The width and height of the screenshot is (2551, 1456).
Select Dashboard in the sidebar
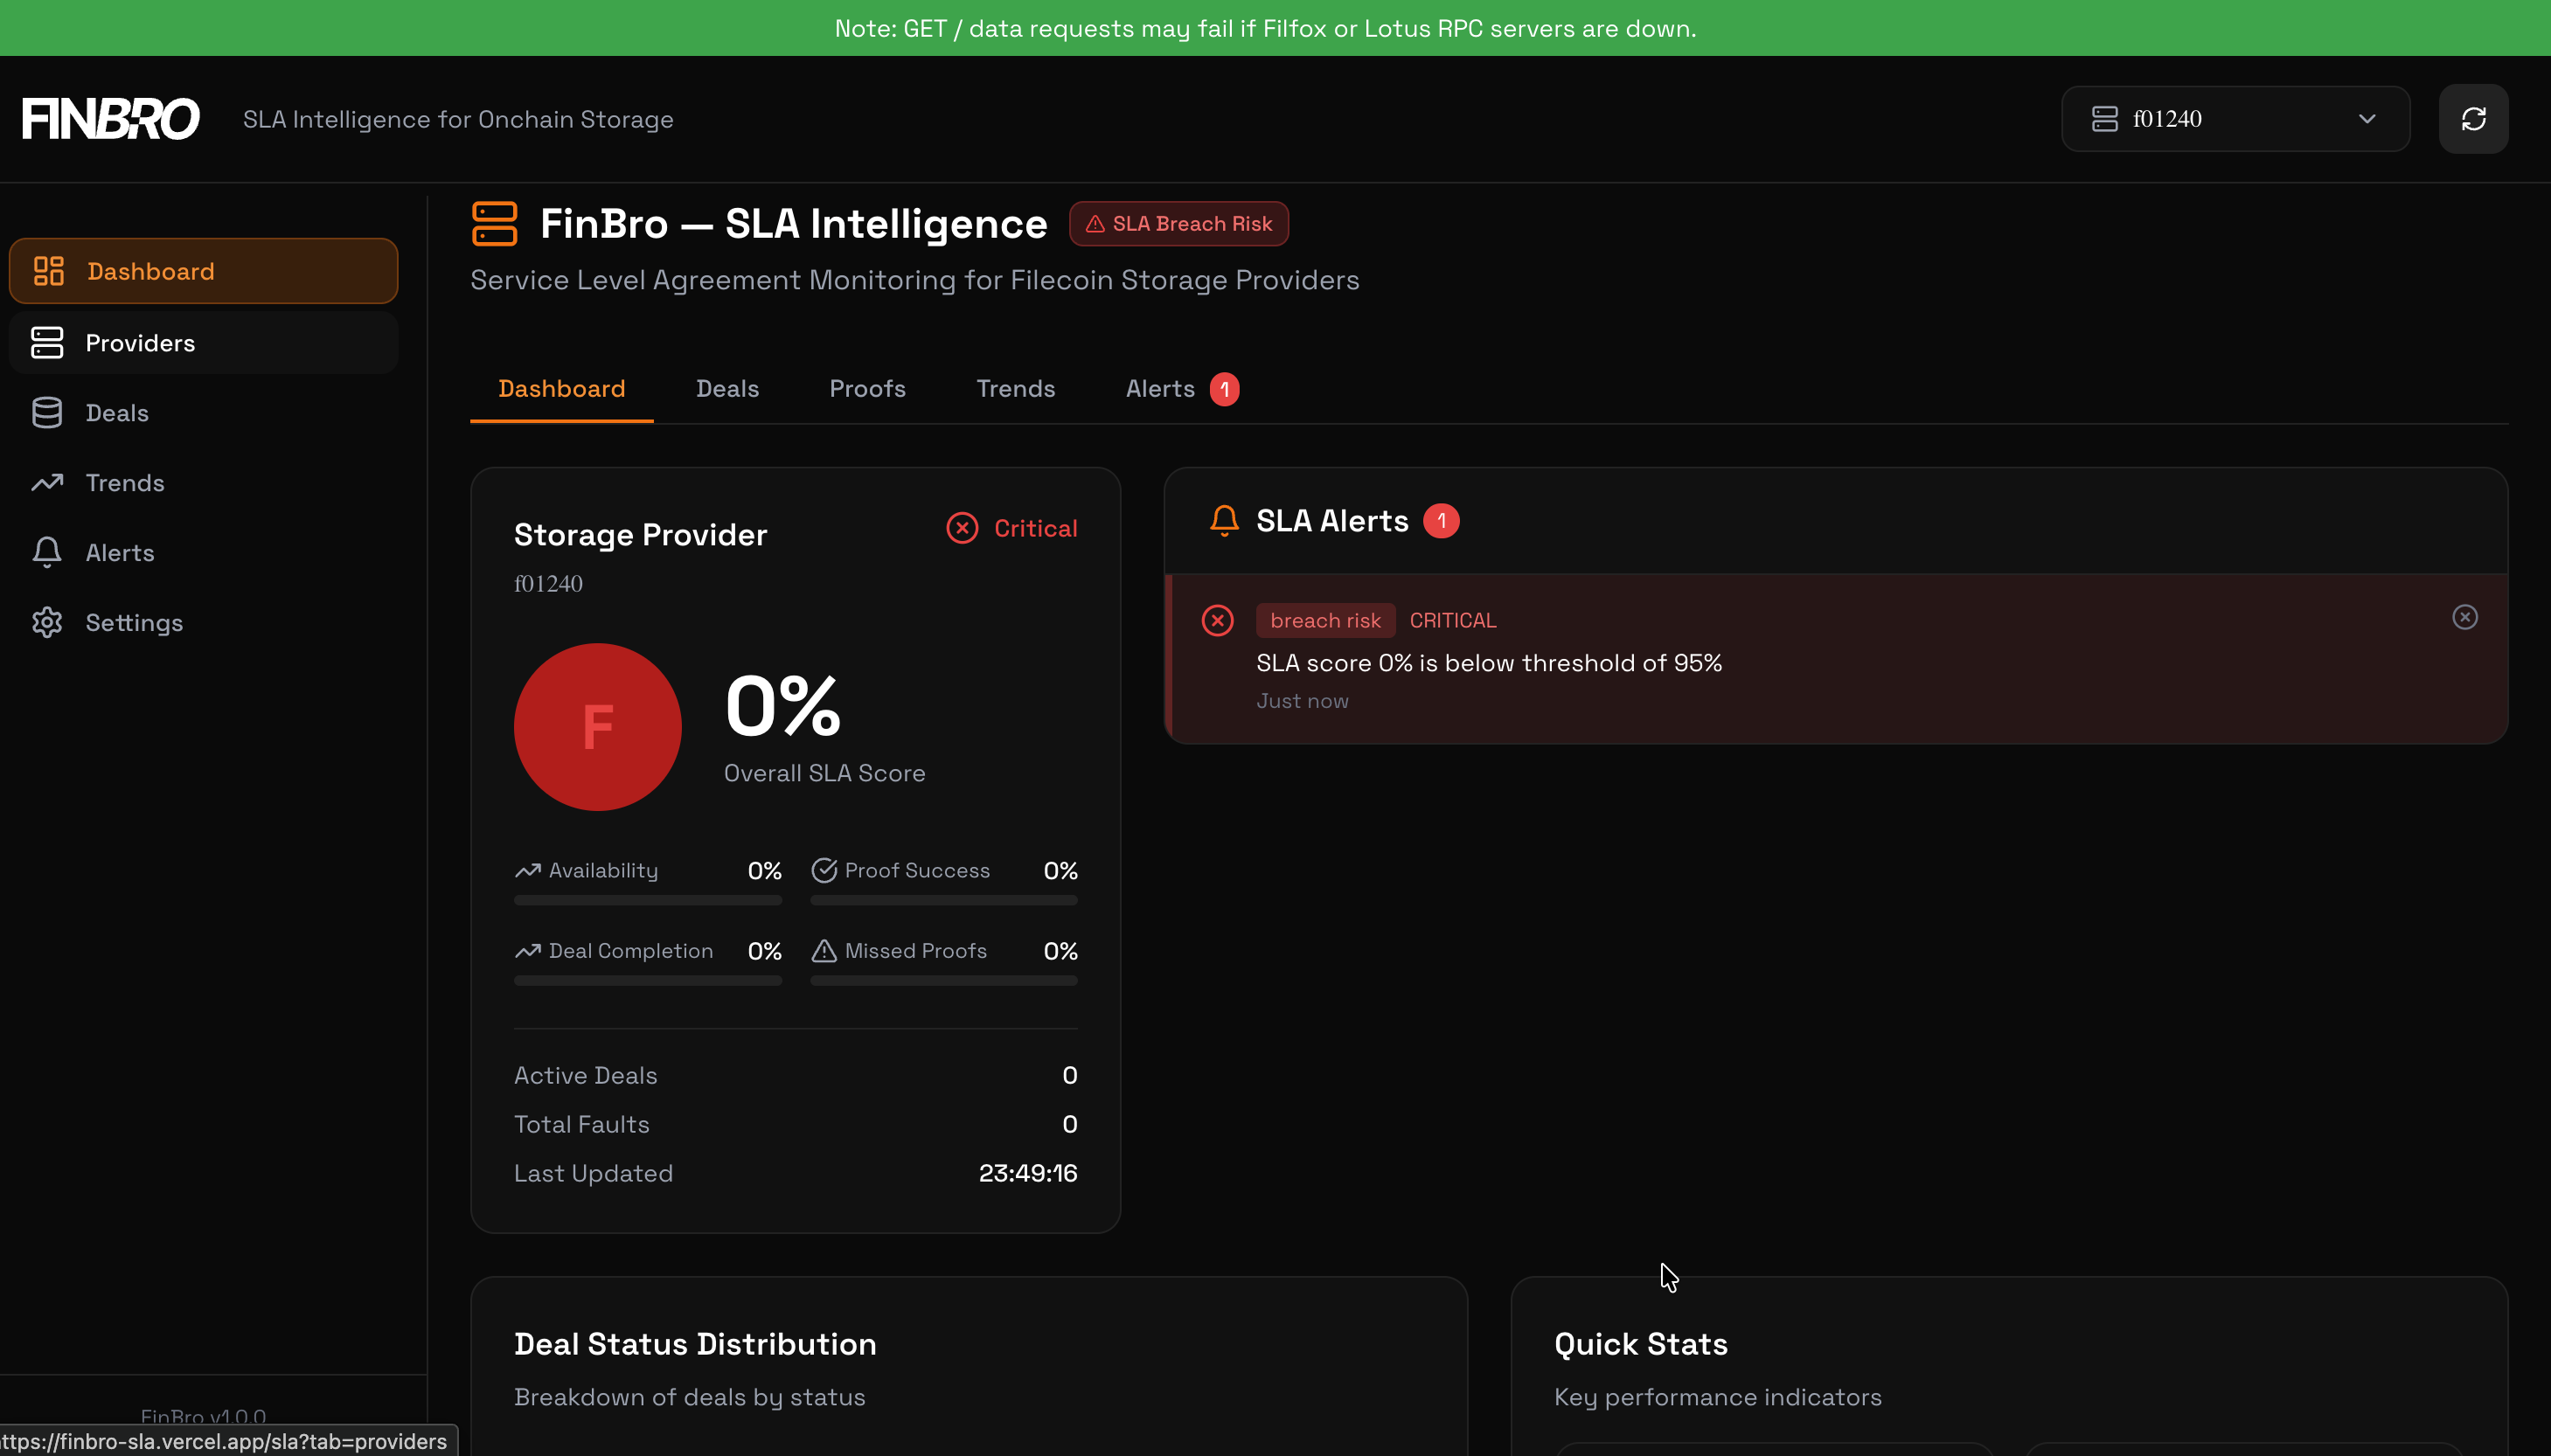click(203, 271)
